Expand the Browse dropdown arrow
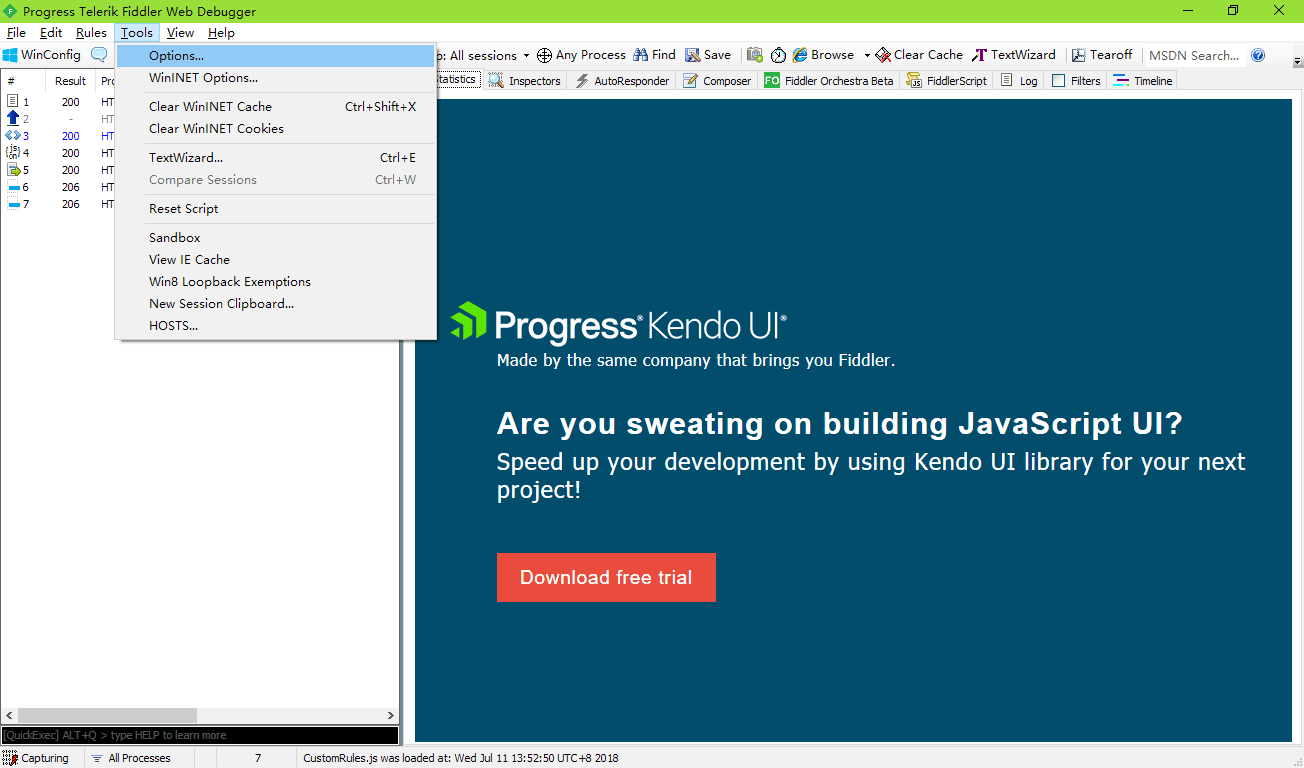The height and width of the screenshot is (768, 1304). point(867,56)
